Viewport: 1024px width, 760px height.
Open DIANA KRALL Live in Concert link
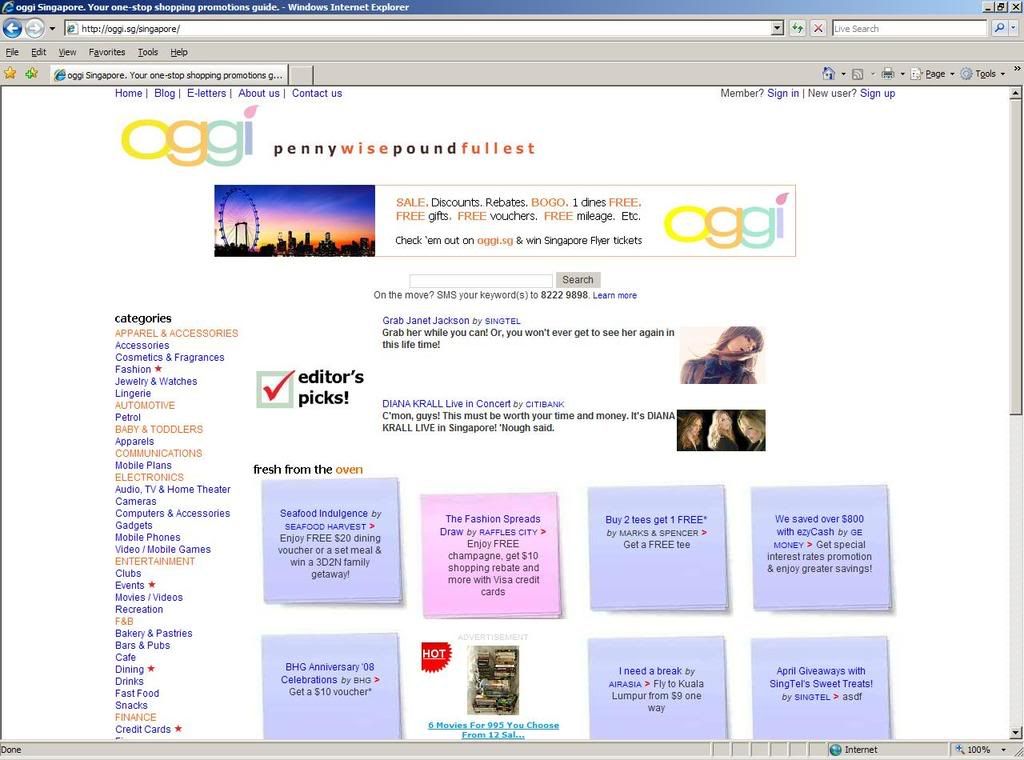tap(447, 404)
